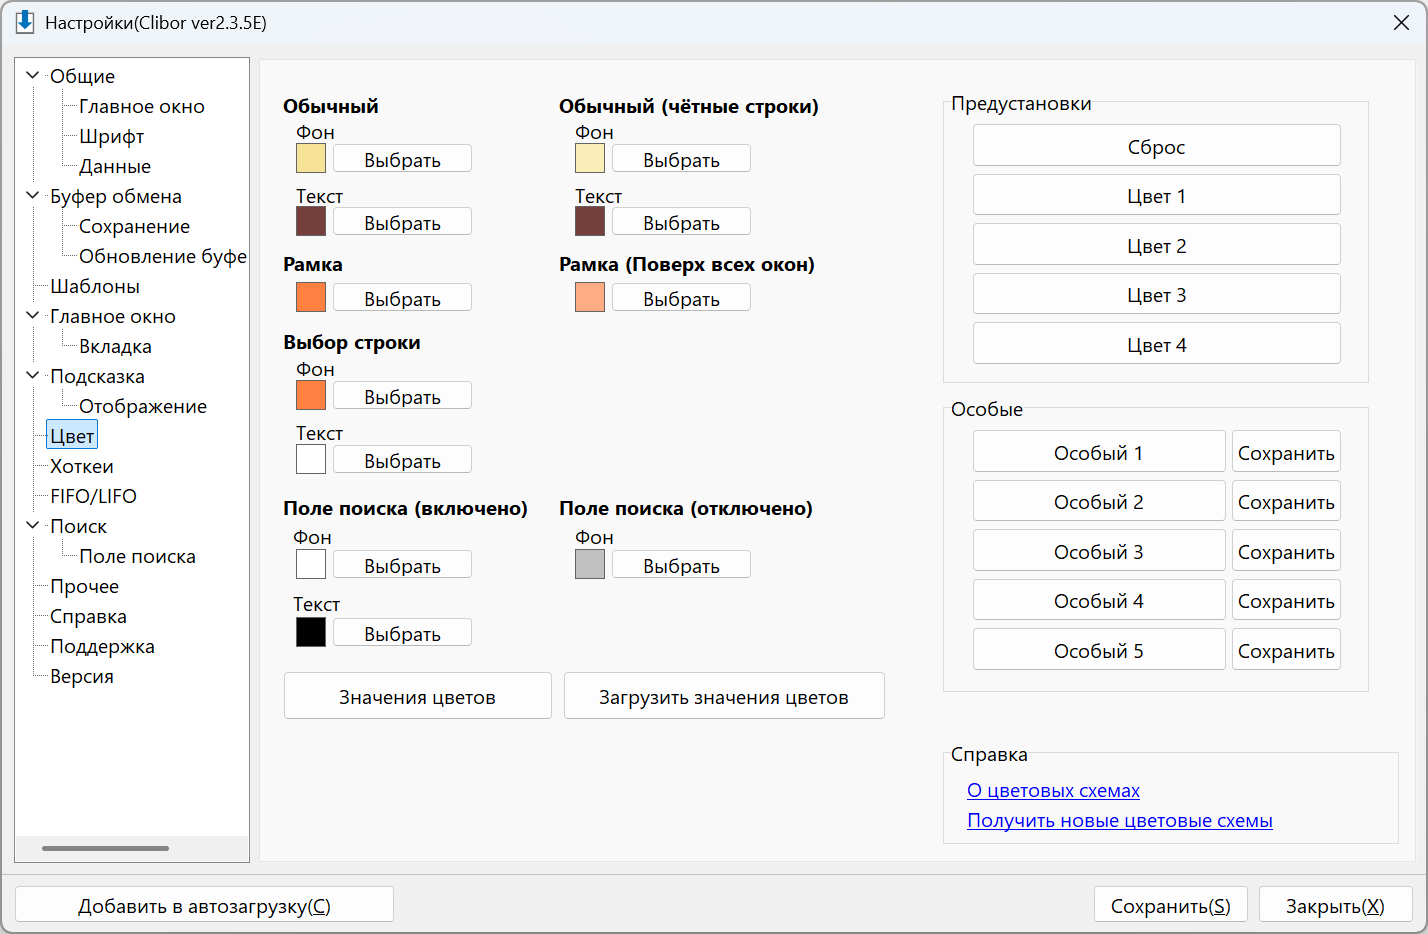The width and height of the screenshot is (1428, 934).
Task: Collapse the Буфер обмена tree node
Action: click(33, 196)
